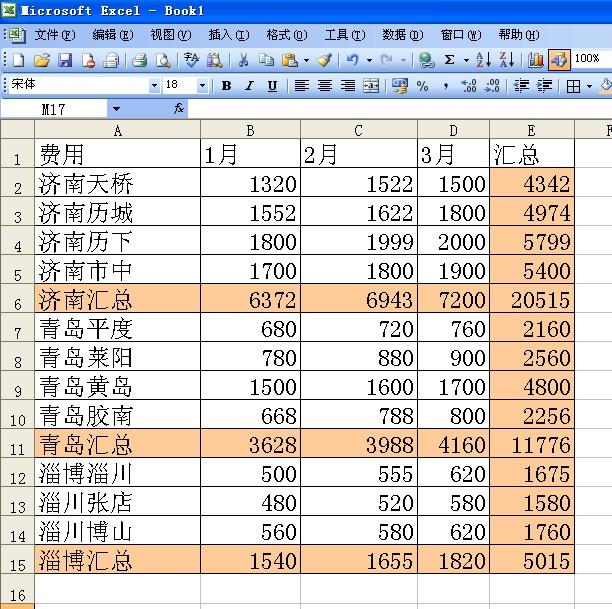
Task: Paste from clipboard icon
Action: [x=290, y=61]
